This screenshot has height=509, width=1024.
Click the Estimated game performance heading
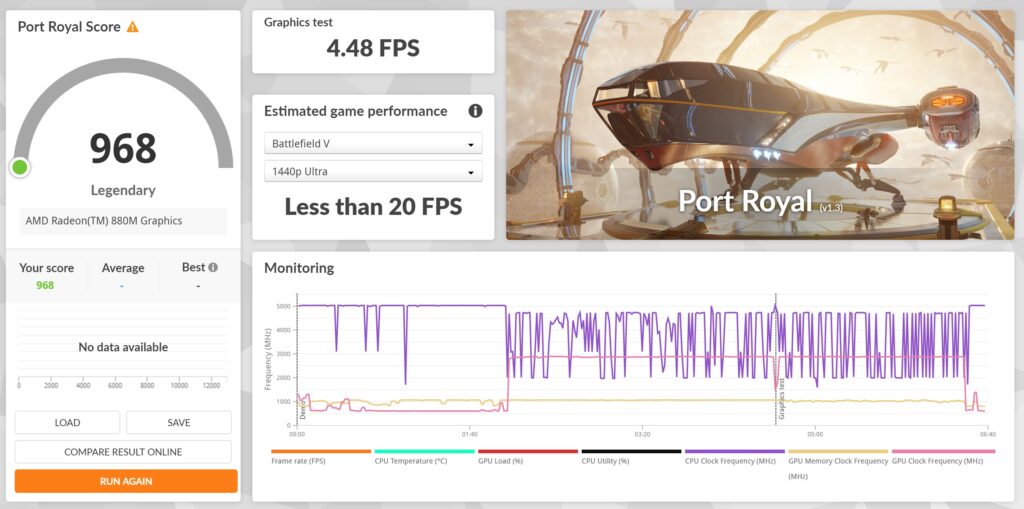356,111
